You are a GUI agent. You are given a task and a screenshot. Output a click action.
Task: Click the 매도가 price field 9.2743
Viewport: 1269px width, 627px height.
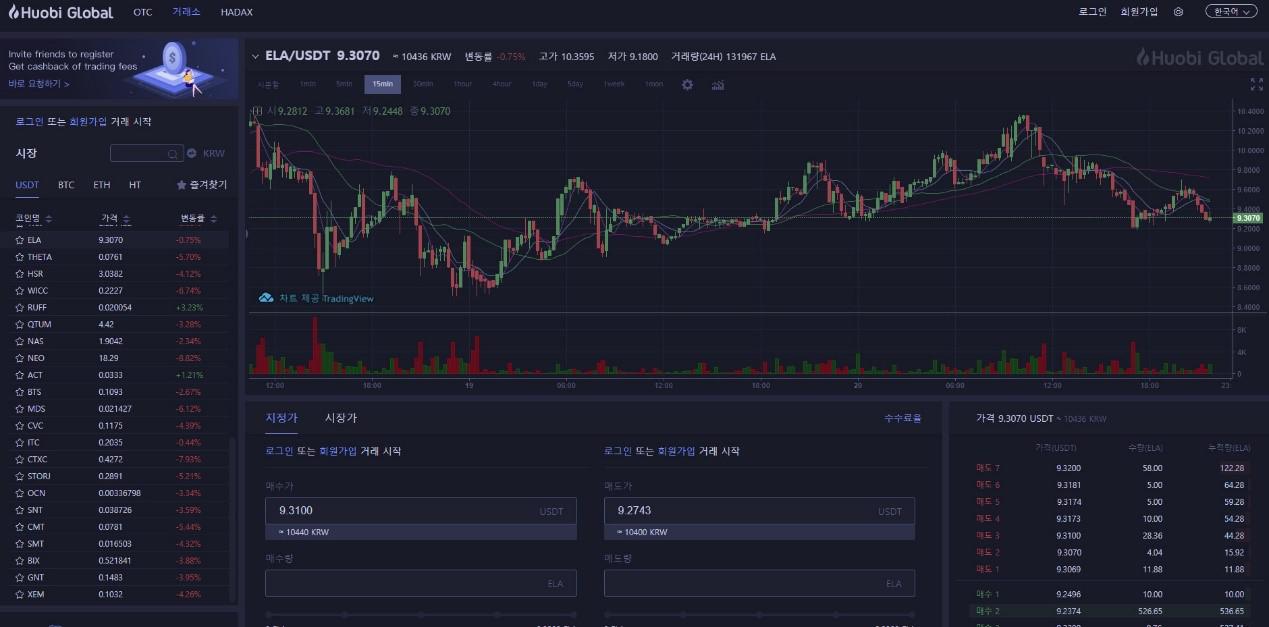tap(759, 511)
